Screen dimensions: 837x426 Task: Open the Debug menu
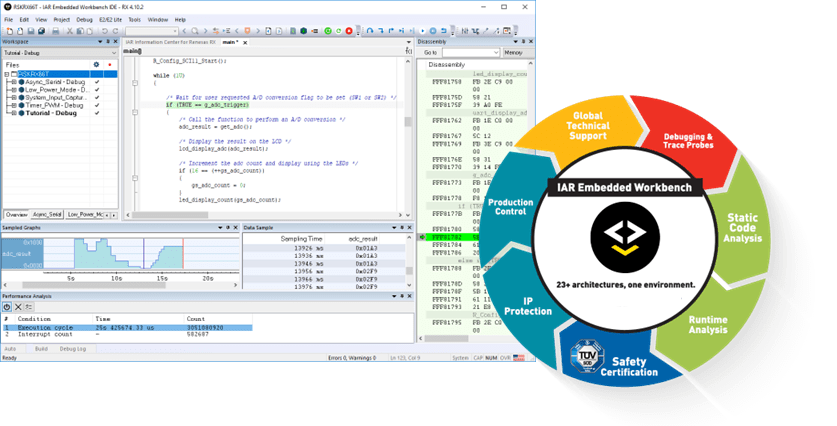[84, 20]
